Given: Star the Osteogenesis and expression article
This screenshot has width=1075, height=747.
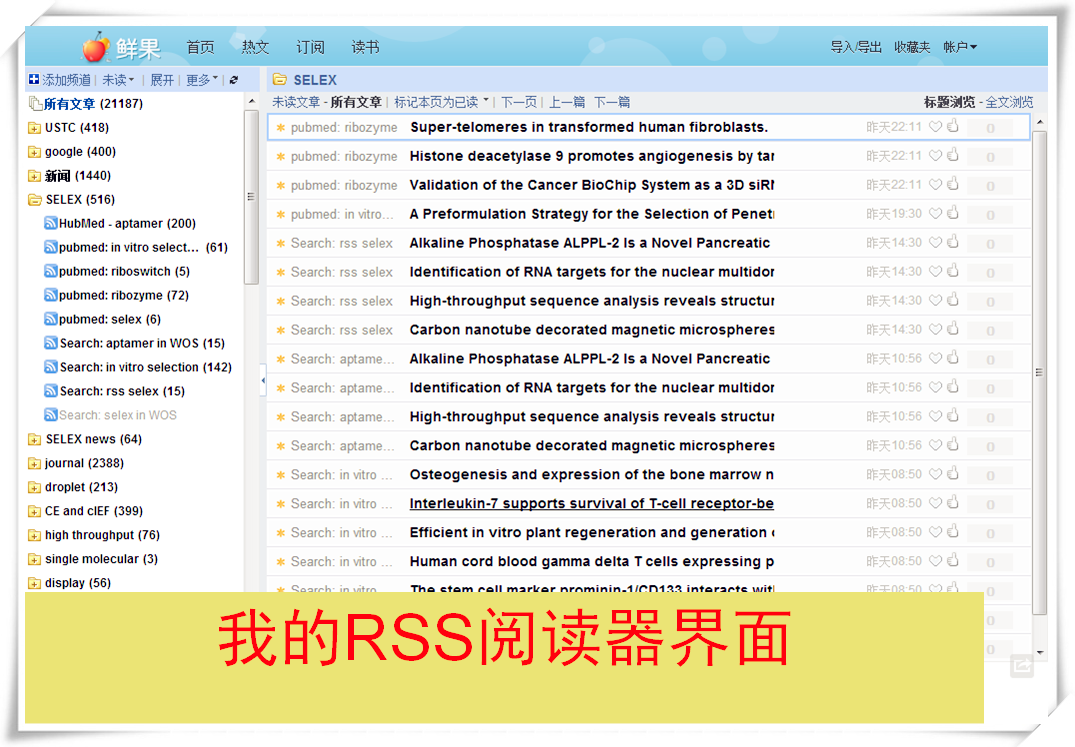Looking at the screenshot, I should pyautogui.click(x=280, y=475).
